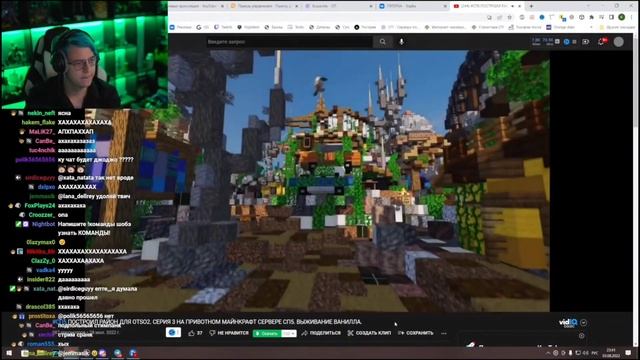Switch to the Панель управления browser tab
The image size is (640, 360).
pyautogui.click(x=264, y=6)
